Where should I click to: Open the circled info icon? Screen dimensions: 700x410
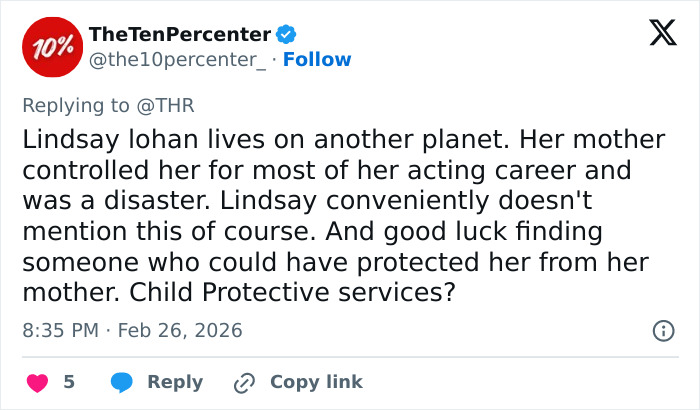(662, 330)
